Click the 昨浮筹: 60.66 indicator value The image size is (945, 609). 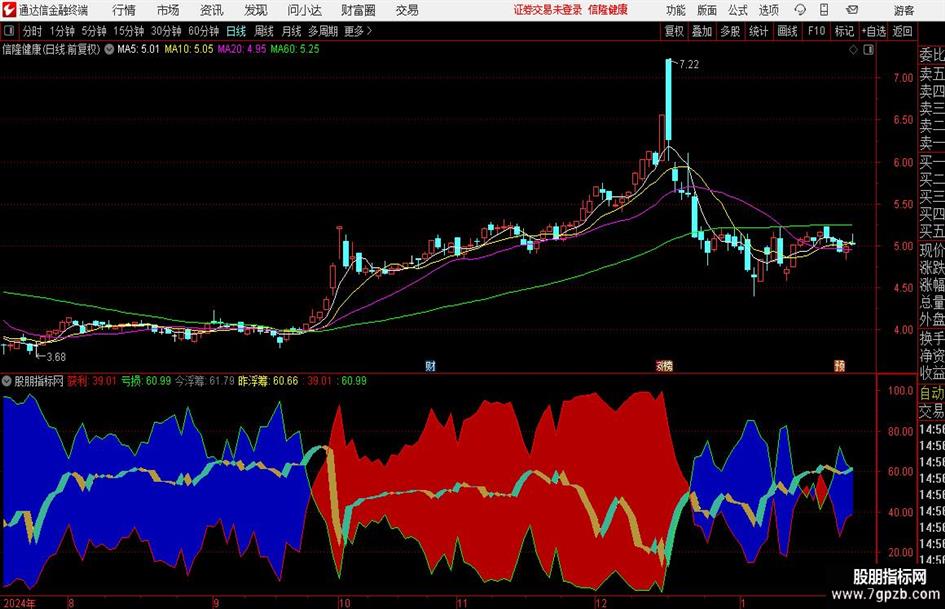coord(268,380)
